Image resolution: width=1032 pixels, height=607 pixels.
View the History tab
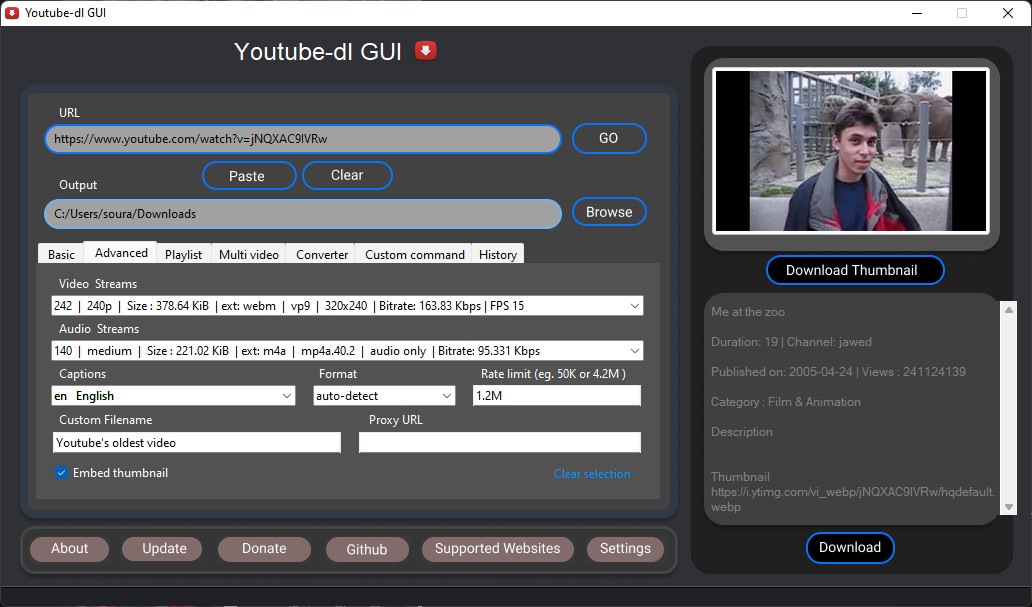coord(498,254)
